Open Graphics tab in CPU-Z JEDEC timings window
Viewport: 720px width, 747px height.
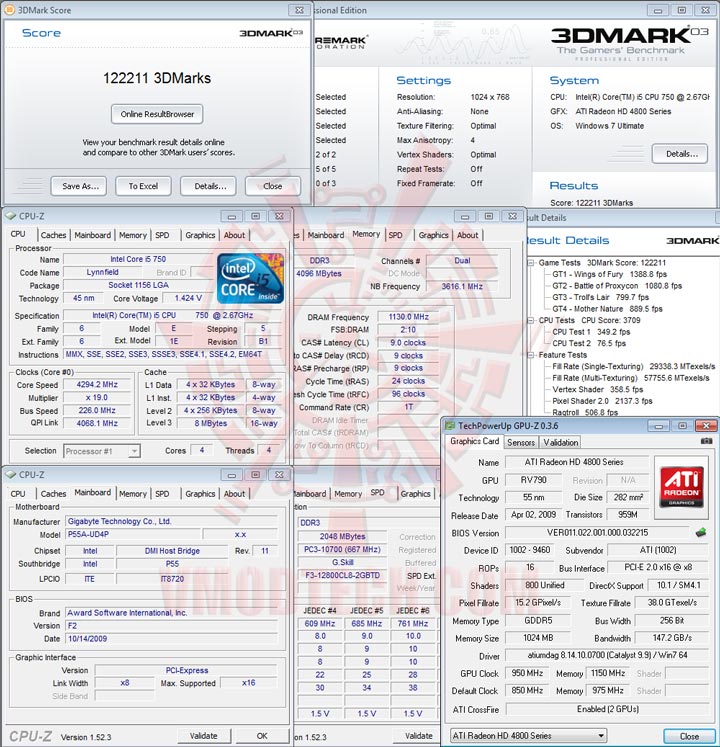point(416,494)
